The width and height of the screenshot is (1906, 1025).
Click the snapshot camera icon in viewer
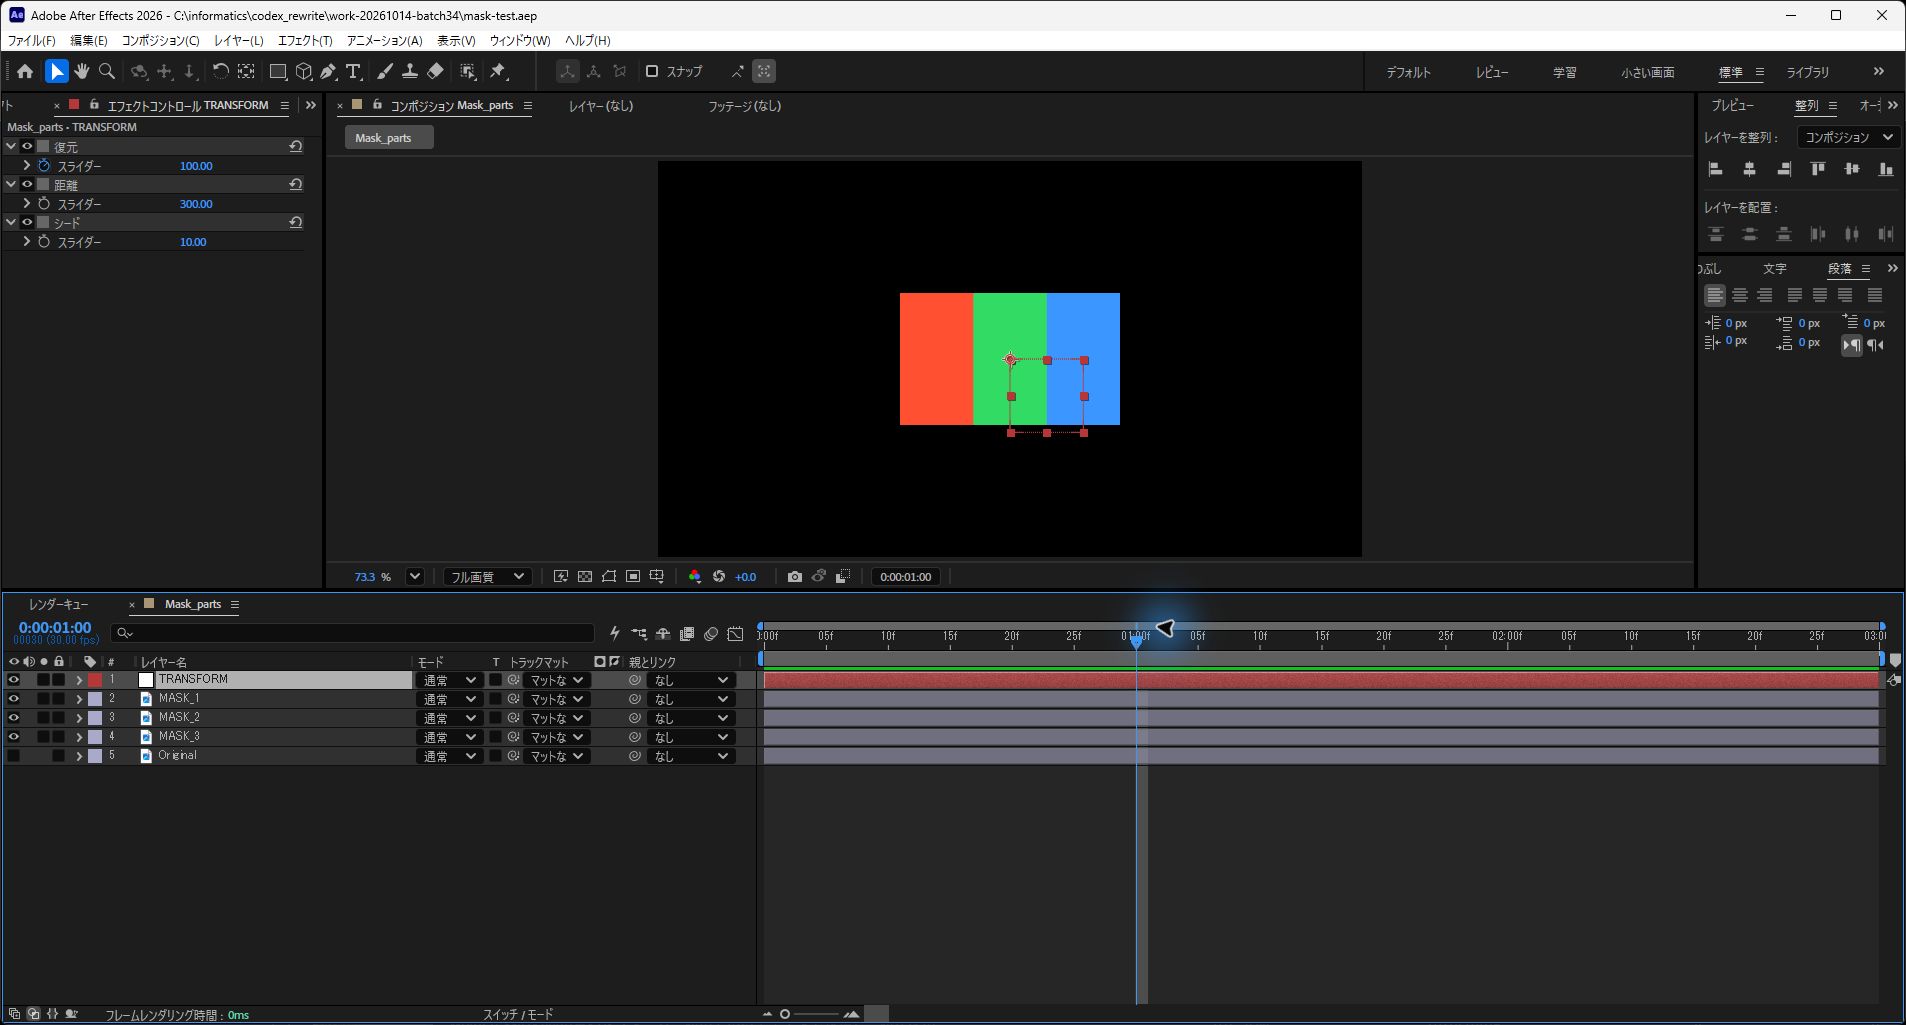click(x=794, y=577)
